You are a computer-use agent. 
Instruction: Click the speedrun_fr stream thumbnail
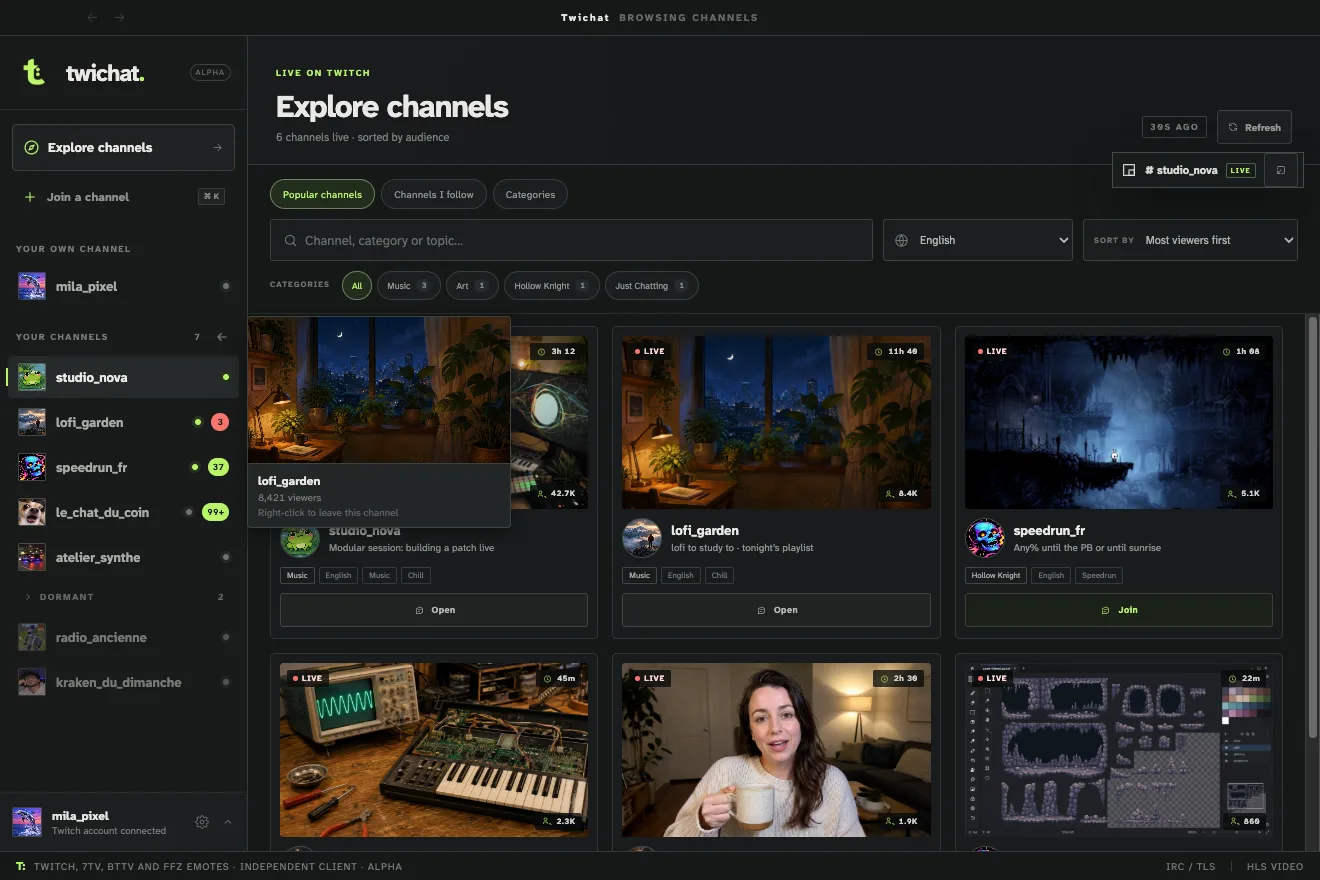pyautogui.click(x=1118, y=422)
